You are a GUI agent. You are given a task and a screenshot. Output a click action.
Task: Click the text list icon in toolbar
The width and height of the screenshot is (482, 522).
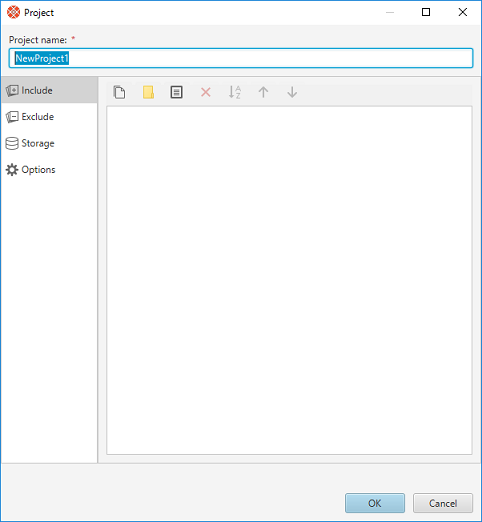pos(177,92)
